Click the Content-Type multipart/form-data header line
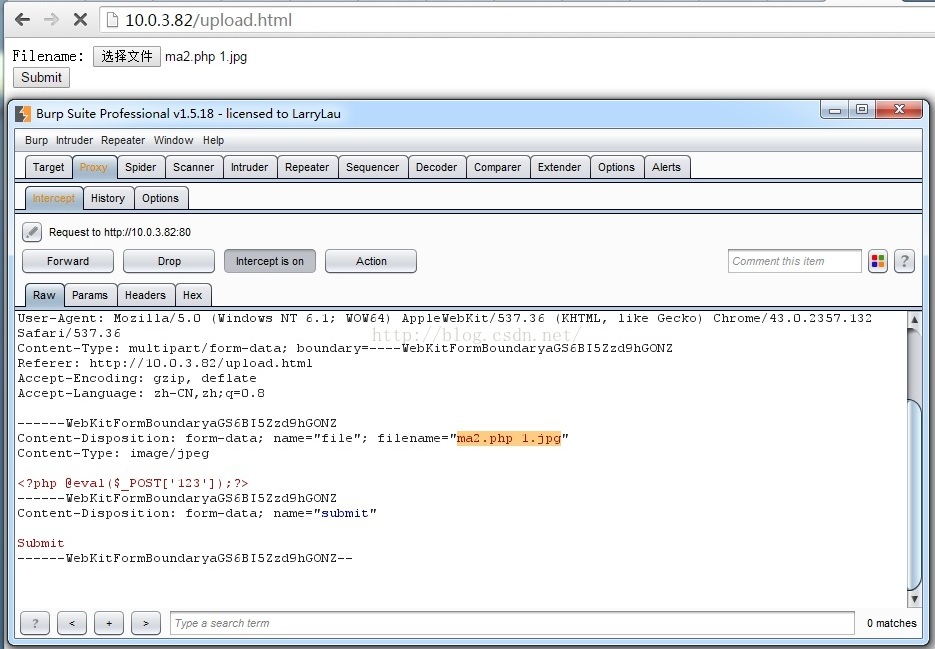 [x=345, y=348]
